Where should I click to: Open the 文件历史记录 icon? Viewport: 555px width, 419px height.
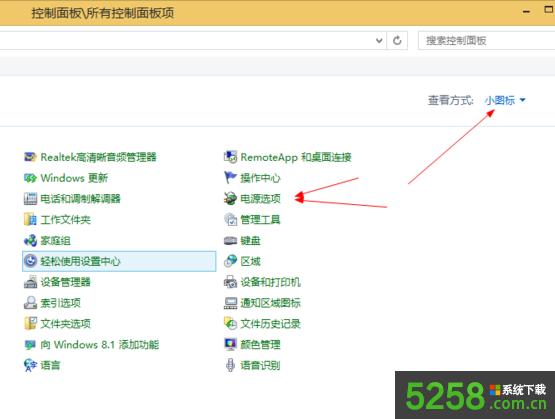tap(230, 323)
